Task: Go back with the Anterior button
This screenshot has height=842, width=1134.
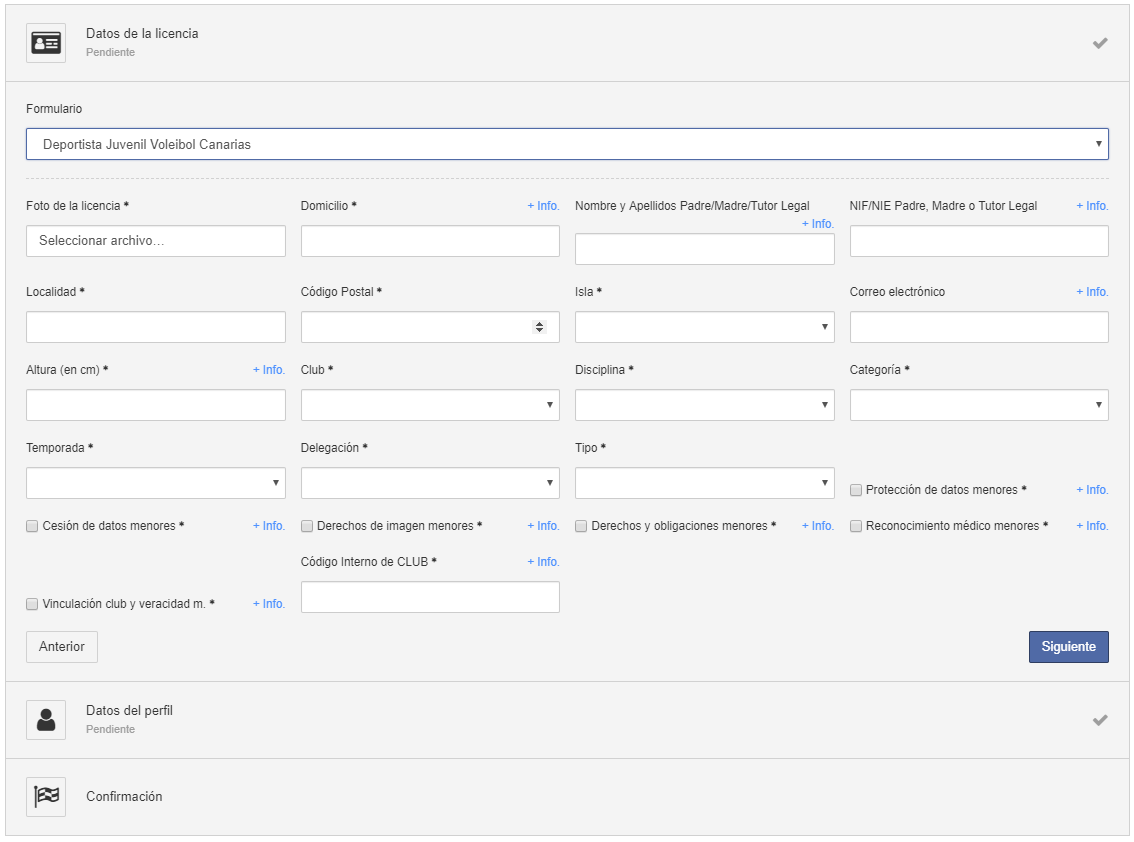Action: click(x=62, y=647)
